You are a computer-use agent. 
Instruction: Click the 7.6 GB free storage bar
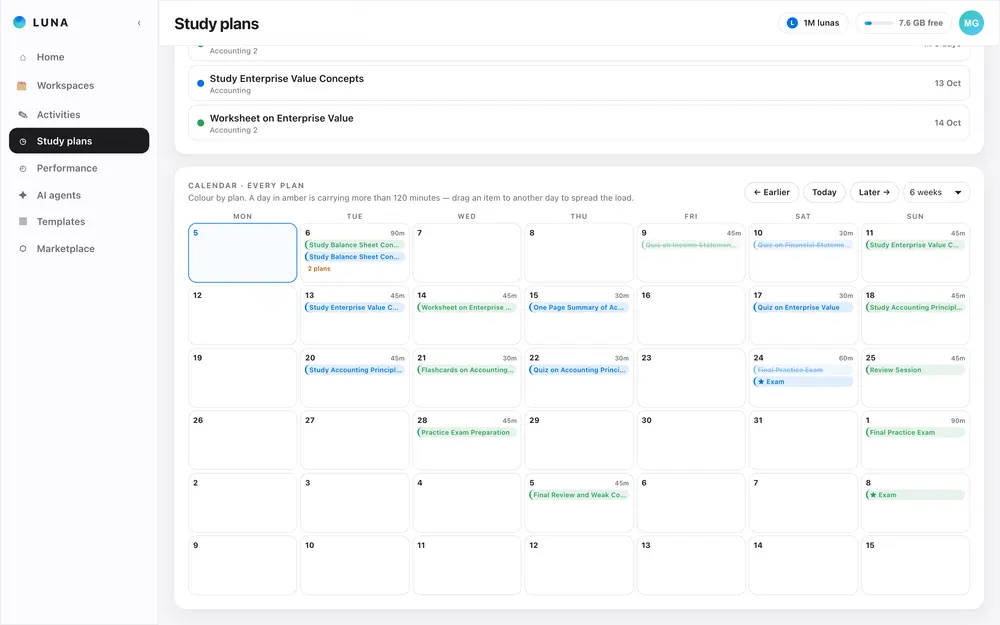[904, 23]
